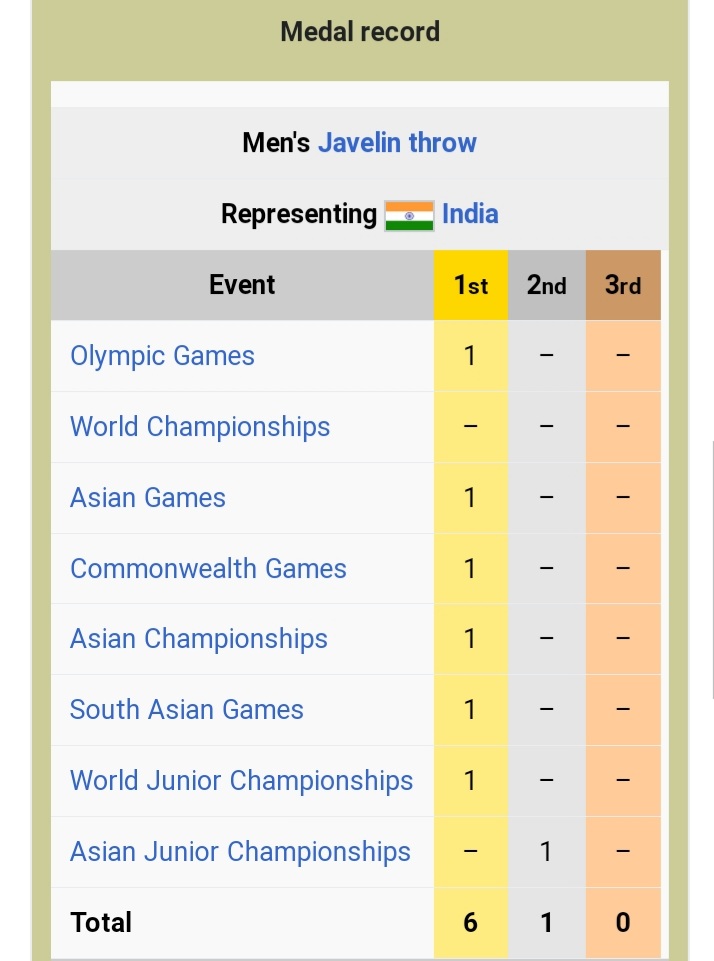The image size is (714, 961).
Task: Click the Total row label
Action: [101, 922]
